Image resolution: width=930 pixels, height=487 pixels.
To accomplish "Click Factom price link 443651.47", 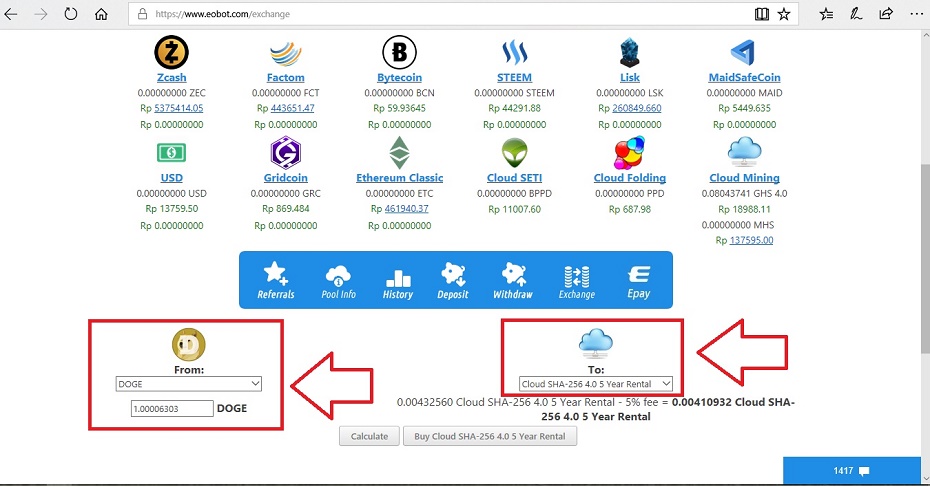I will coord(292,108).
